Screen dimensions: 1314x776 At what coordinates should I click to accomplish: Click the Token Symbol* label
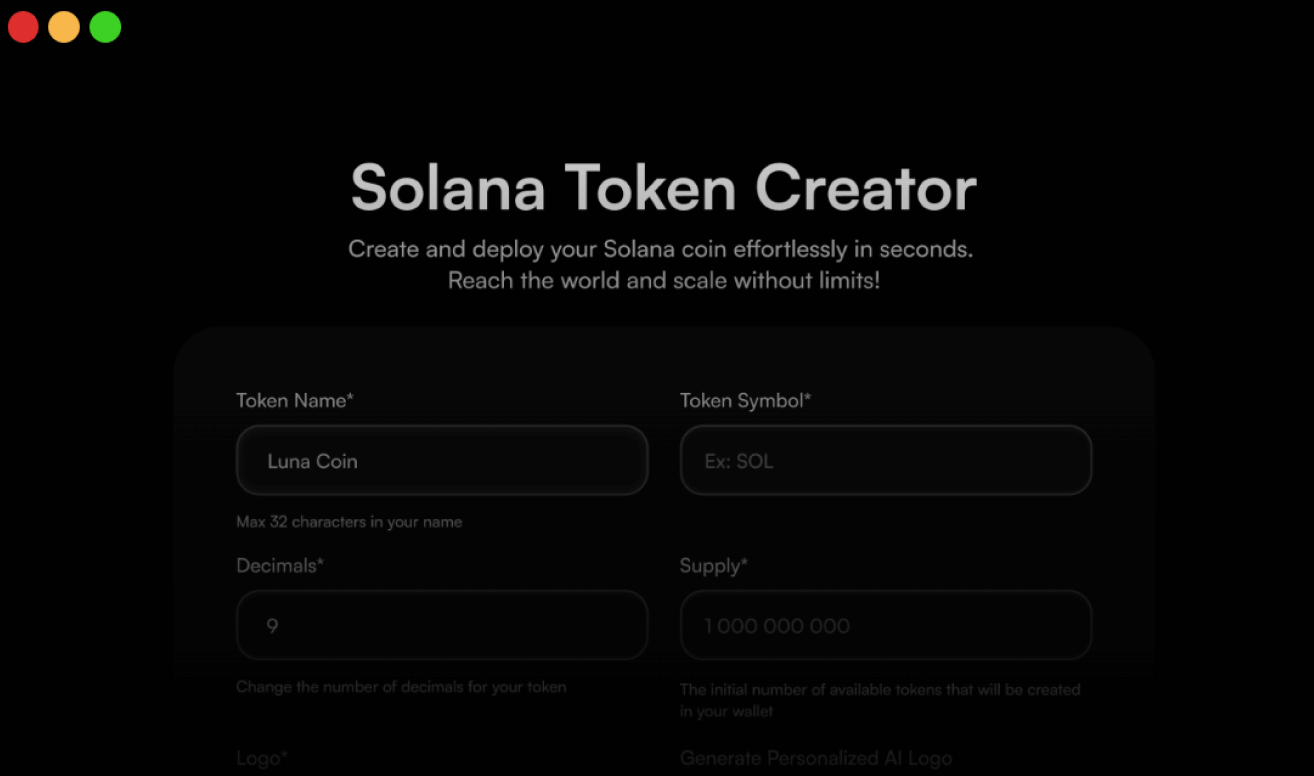pyautogui.click(x=745, y=401)
